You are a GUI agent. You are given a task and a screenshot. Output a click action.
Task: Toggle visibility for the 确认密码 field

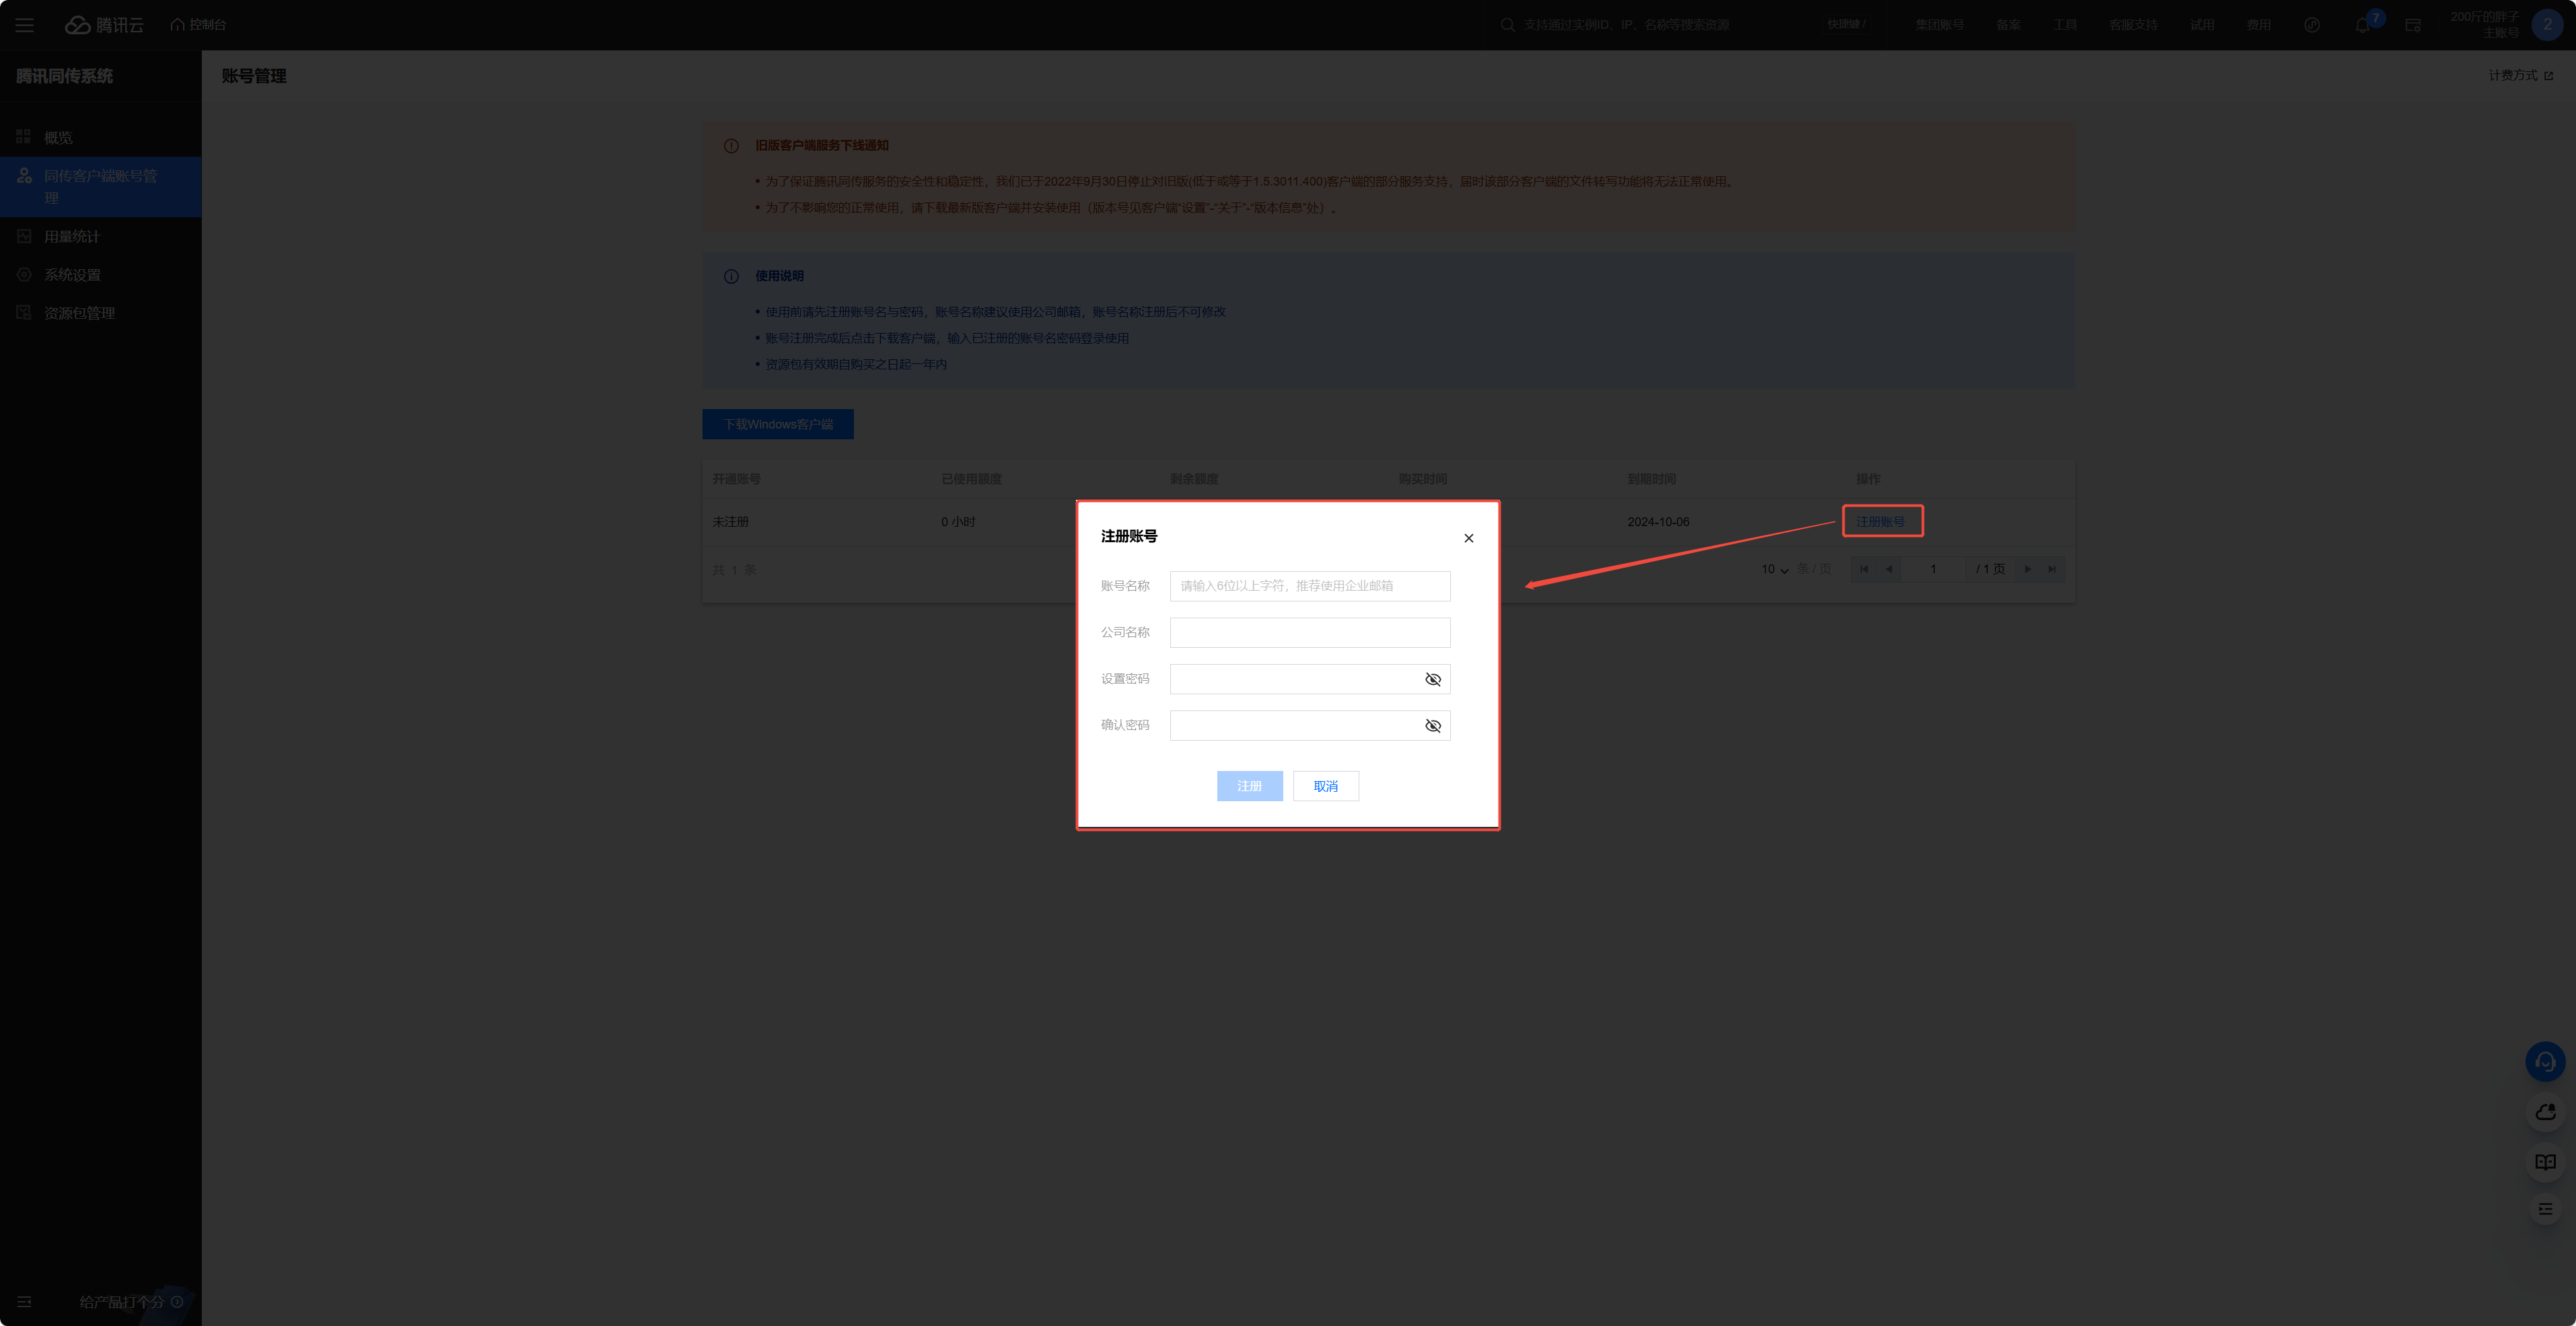coord(1432,726)
